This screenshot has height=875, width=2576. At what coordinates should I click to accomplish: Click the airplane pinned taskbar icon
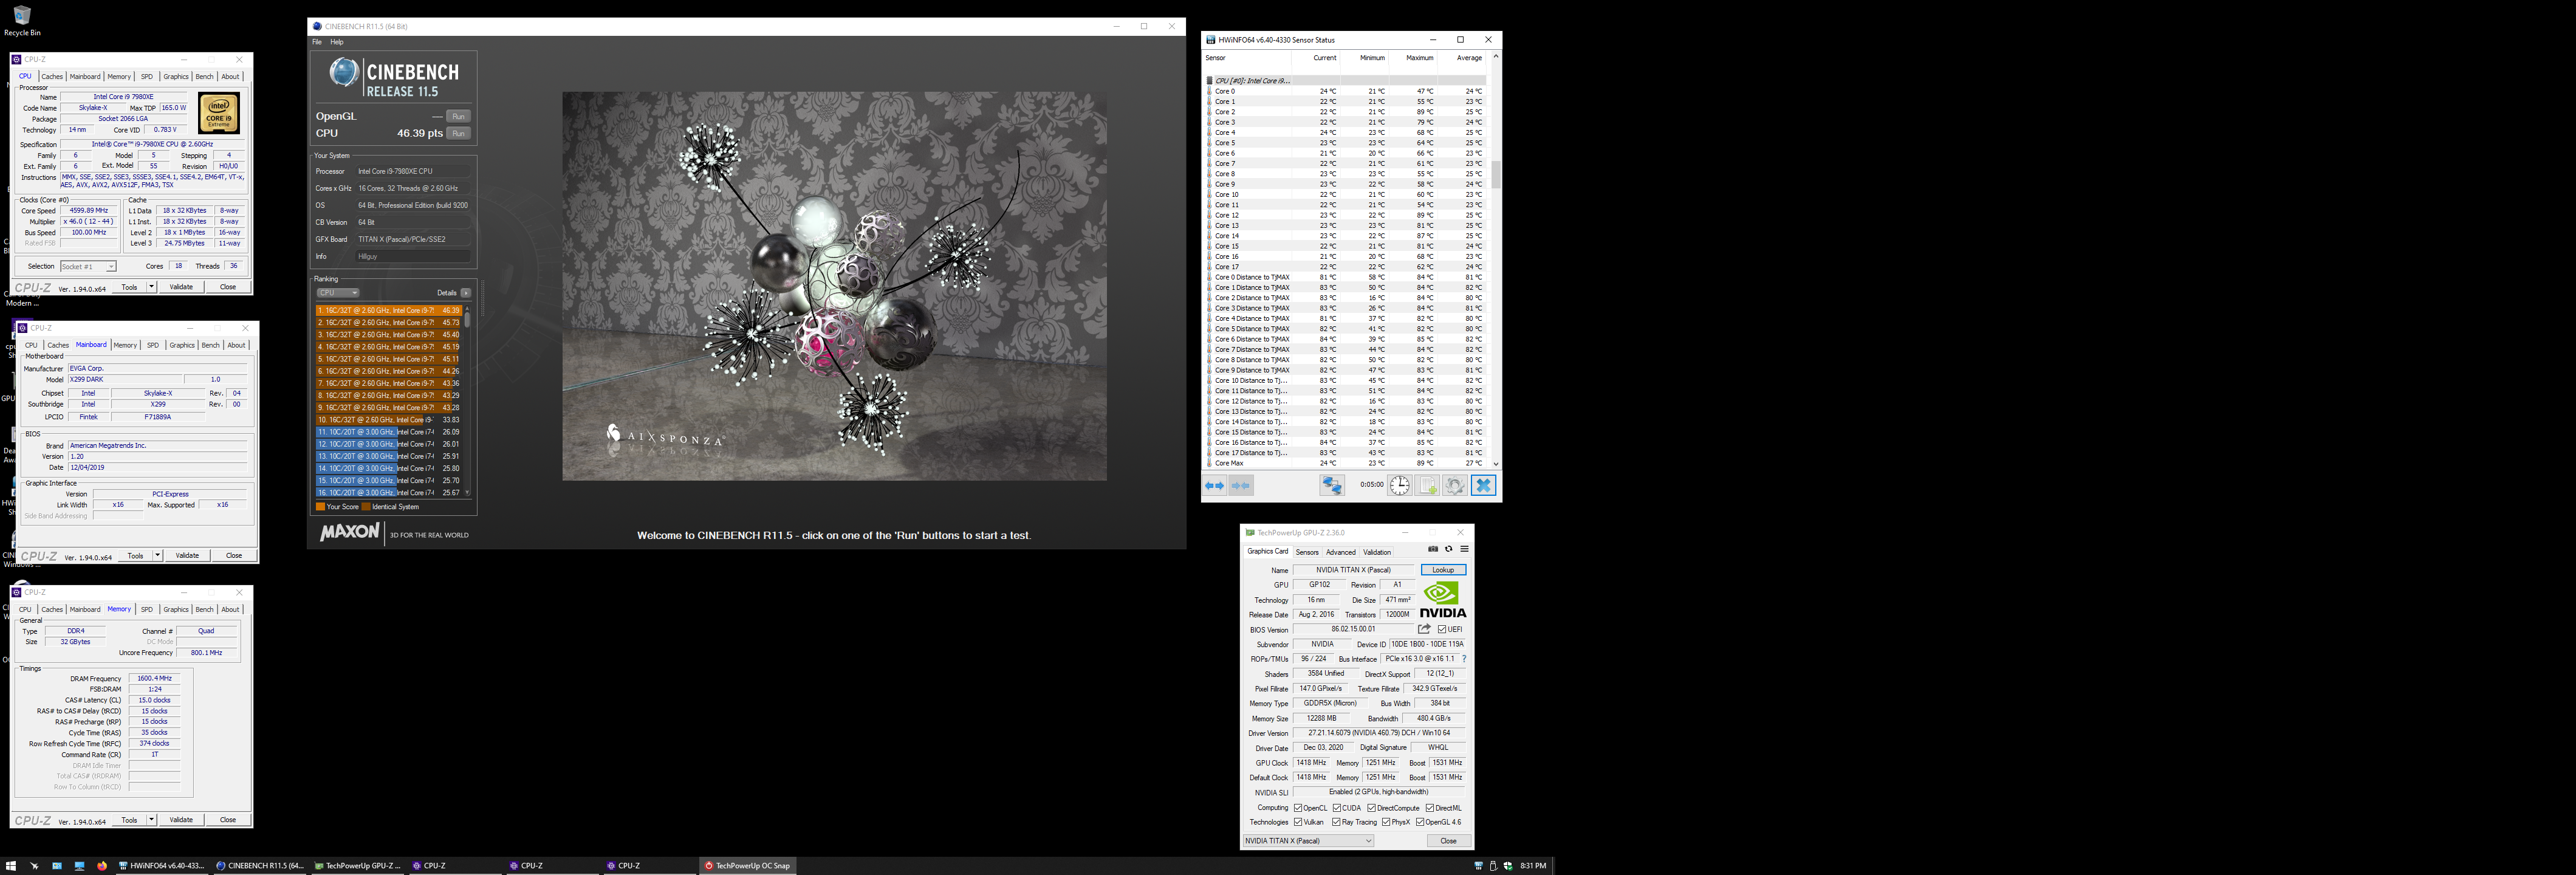(34, 866)
